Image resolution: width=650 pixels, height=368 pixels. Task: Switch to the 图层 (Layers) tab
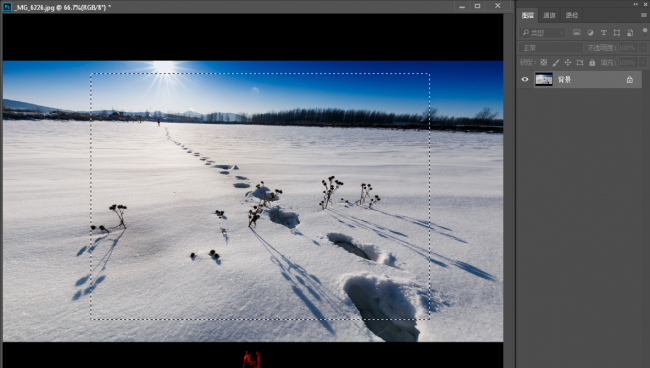pyautogui.click(x=528, y=15)
